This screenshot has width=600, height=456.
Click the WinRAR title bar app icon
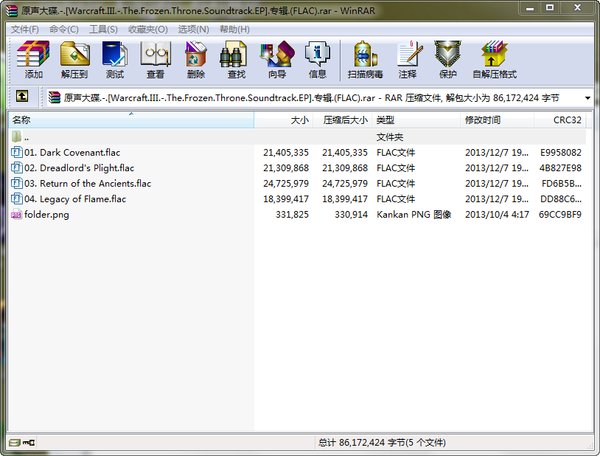(x=12, y=11)
